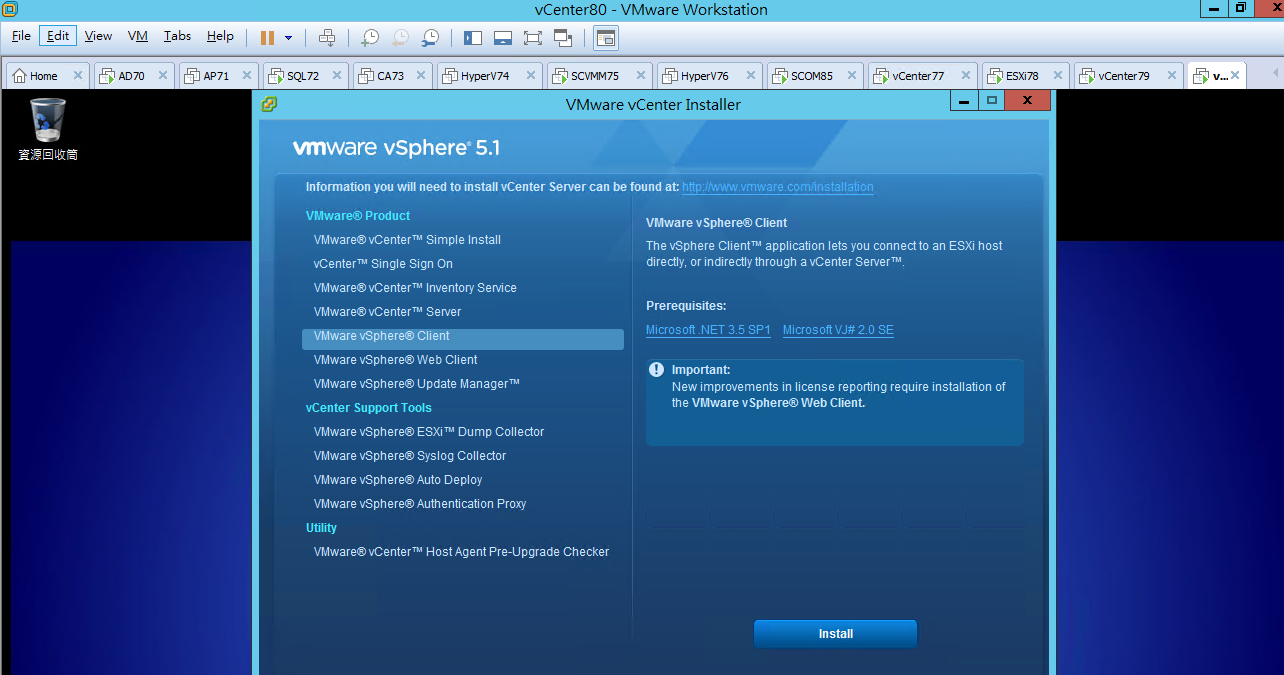Toggle the thumbnail bar view icon
Viewport: 1284px width, 675px height.
pyautogui.click(x=503, y=37)
